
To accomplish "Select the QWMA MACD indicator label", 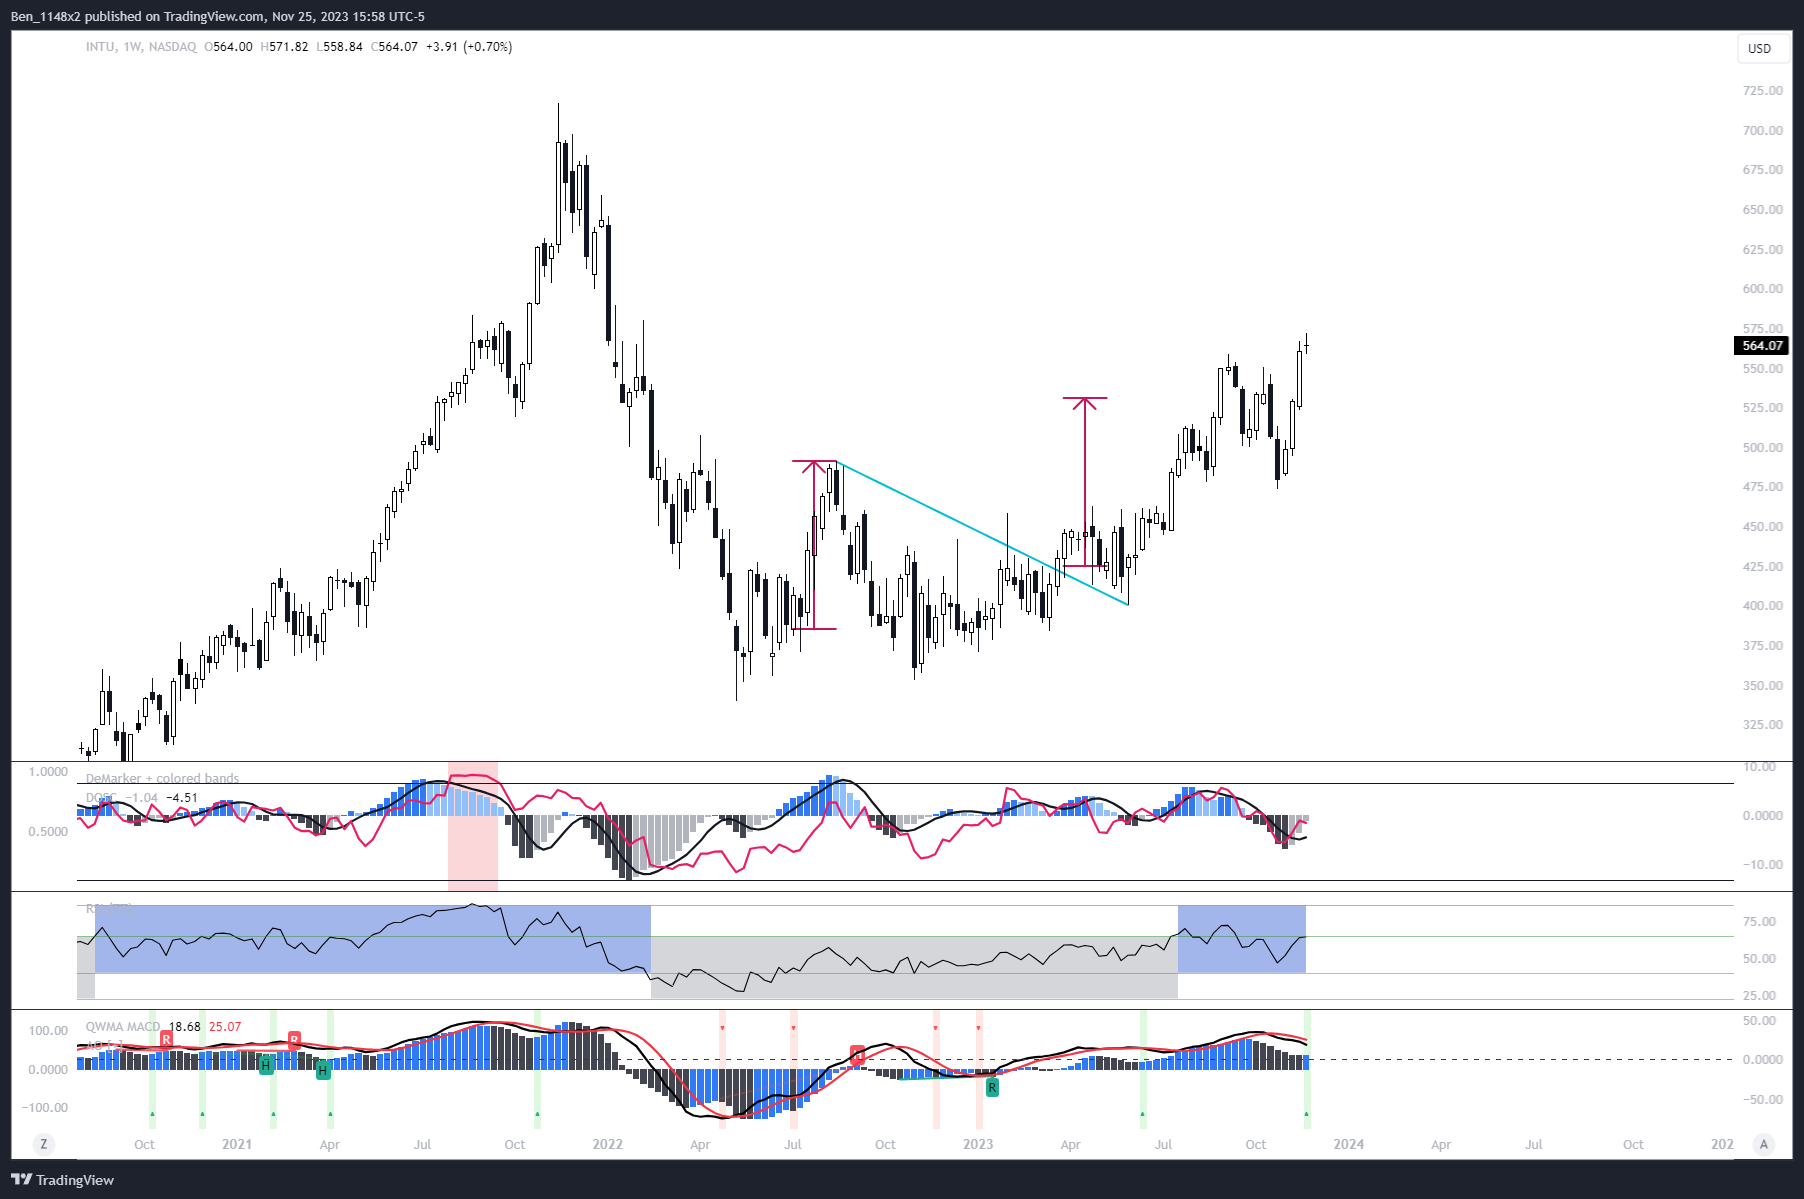I will (x=122, y=1027).
